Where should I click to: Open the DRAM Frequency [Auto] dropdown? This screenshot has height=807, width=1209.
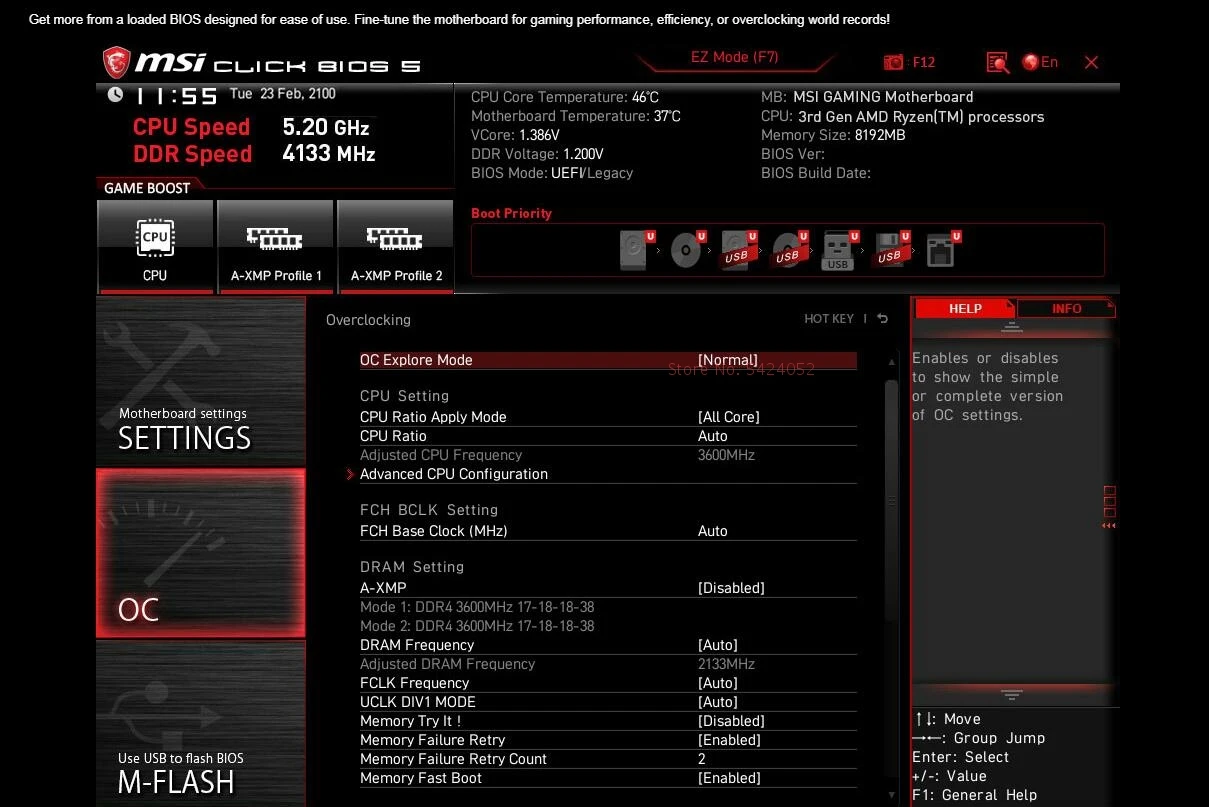[x=718, y=645]
